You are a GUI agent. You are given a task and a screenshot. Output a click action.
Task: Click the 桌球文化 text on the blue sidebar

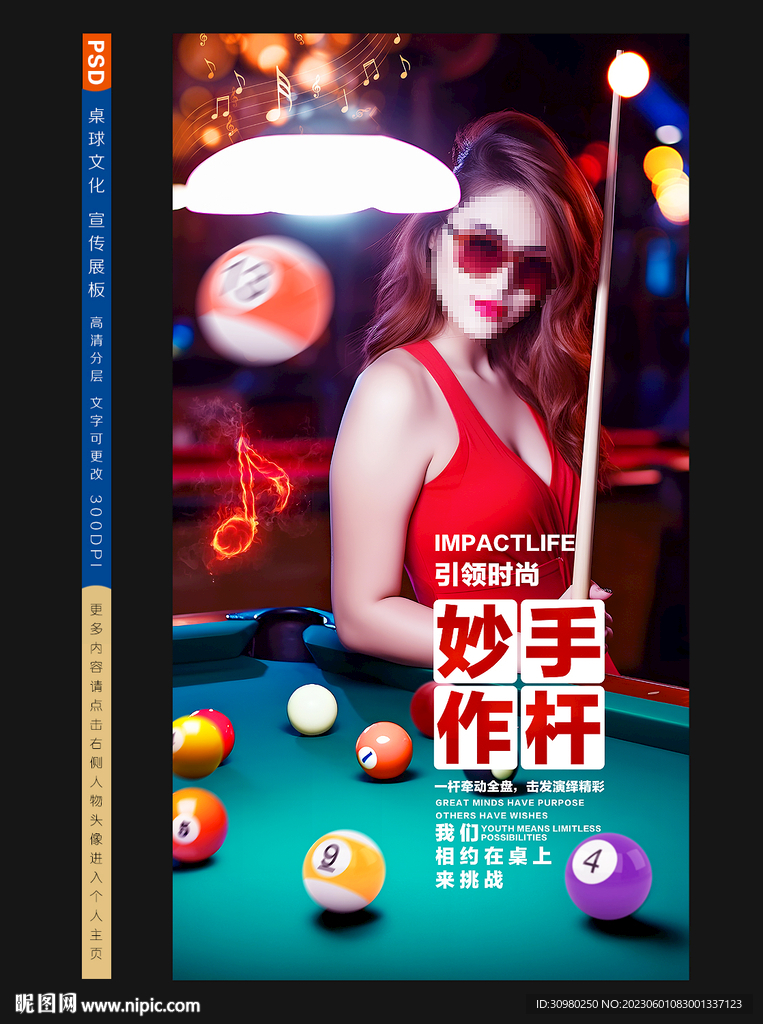(97, 150)
